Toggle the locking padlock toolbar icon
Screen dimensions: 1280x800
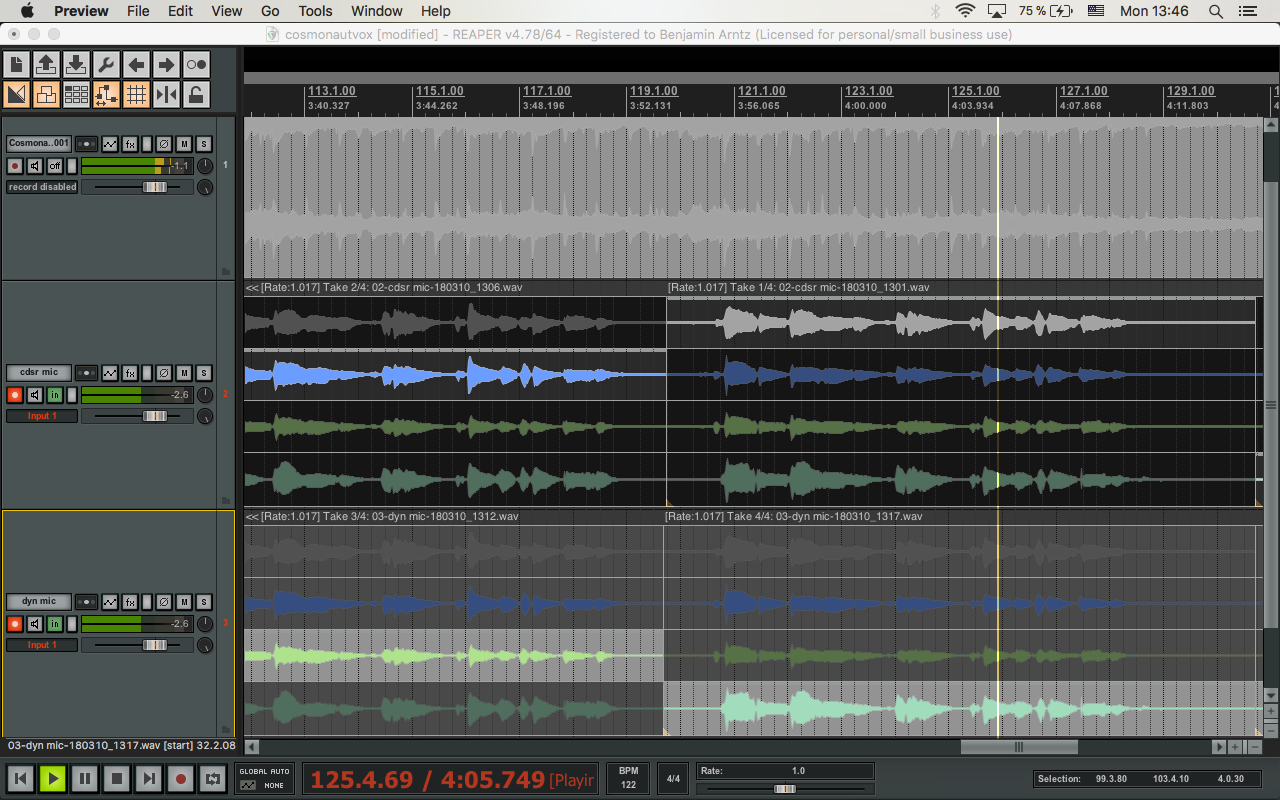click(x=196, y=95)
